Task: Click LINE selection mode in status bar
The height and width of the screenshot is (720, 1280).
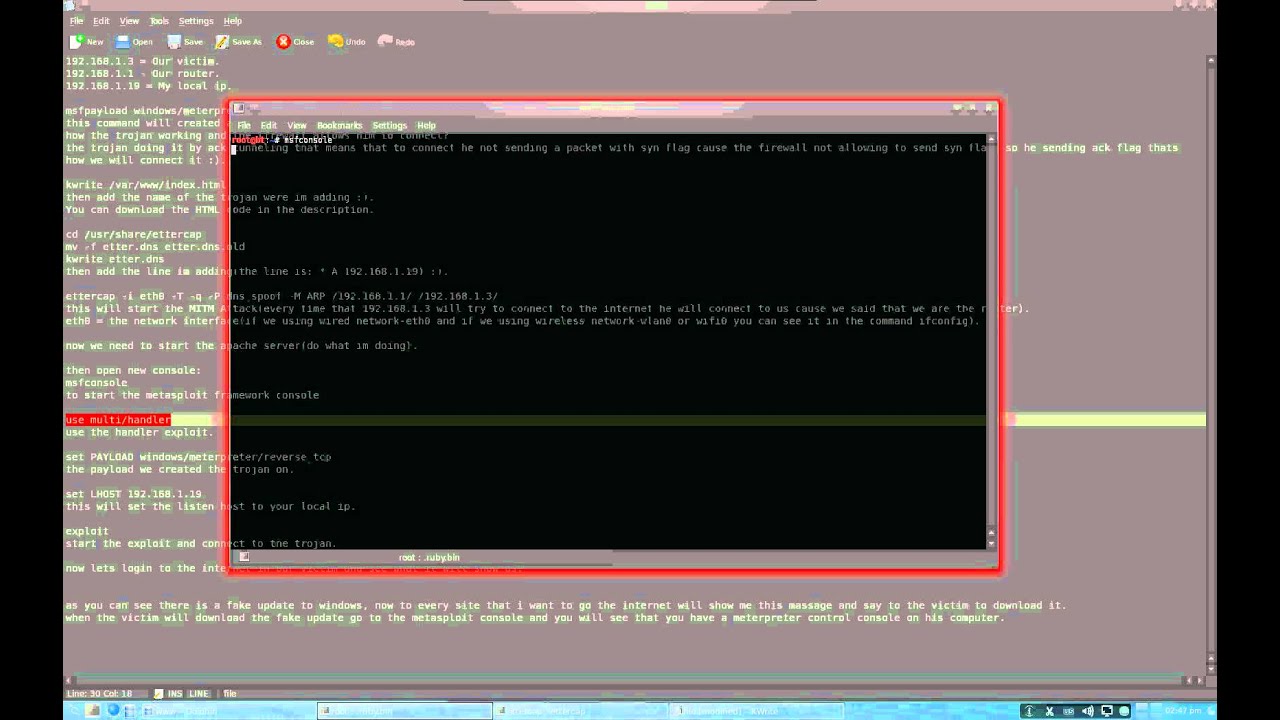Action: [x=198, y=693]
